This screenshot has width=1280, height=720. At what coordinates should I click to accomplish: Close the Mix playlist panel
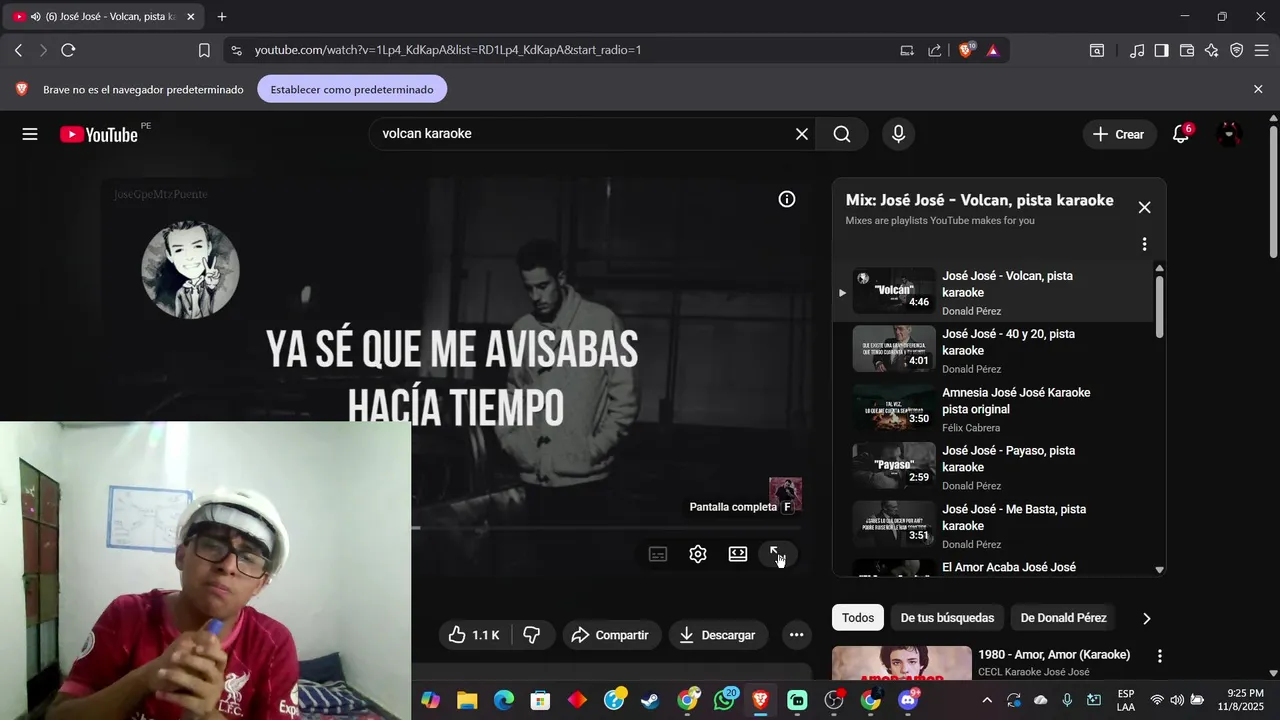point(1144,207)
